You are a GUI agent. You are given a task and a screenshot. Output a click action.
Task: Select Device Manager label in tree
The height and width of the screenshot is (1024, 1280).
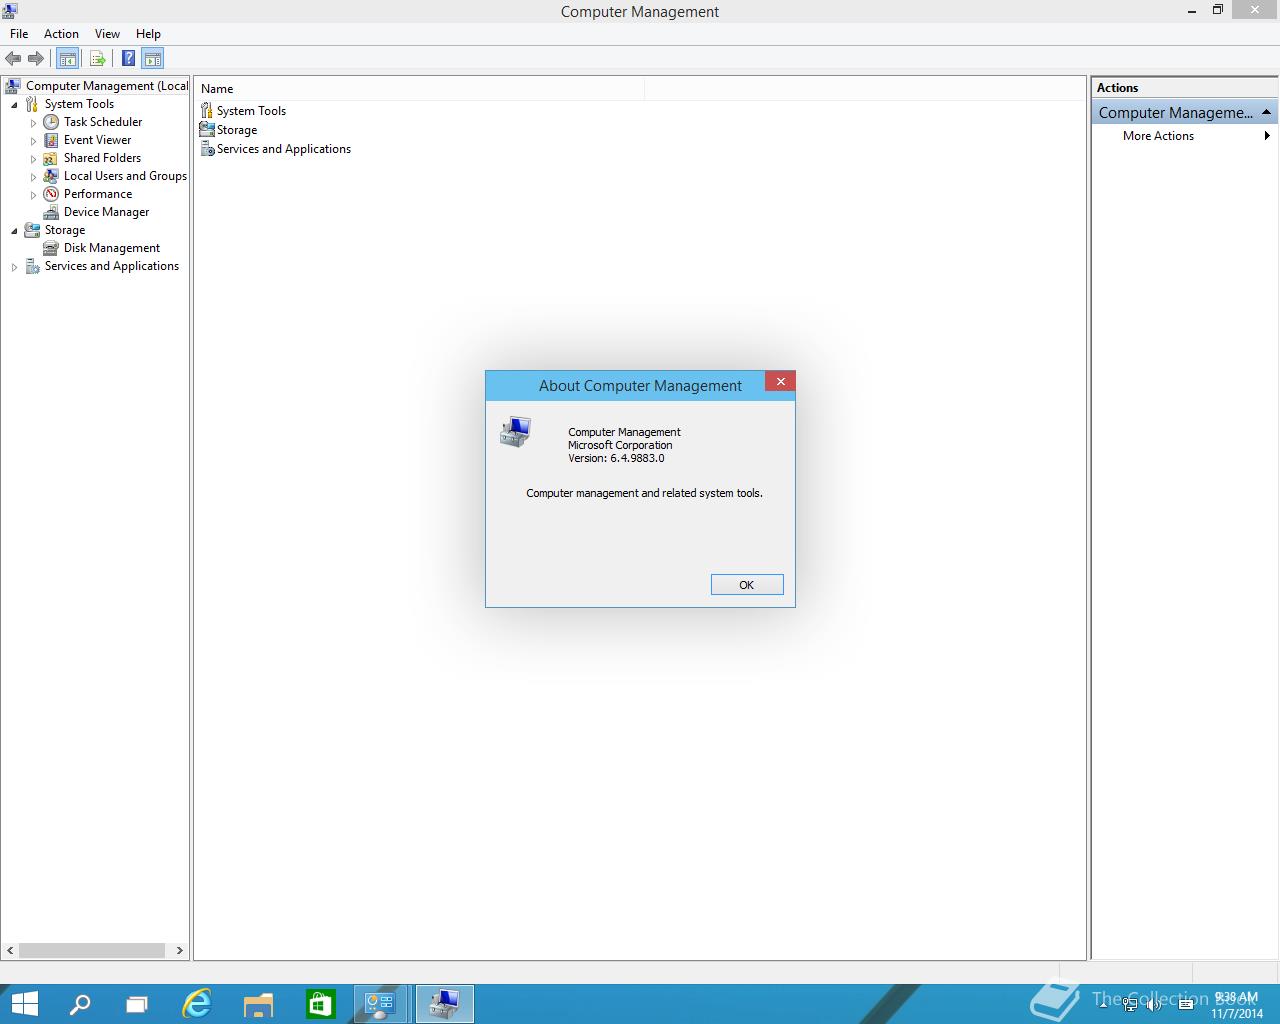107,212
